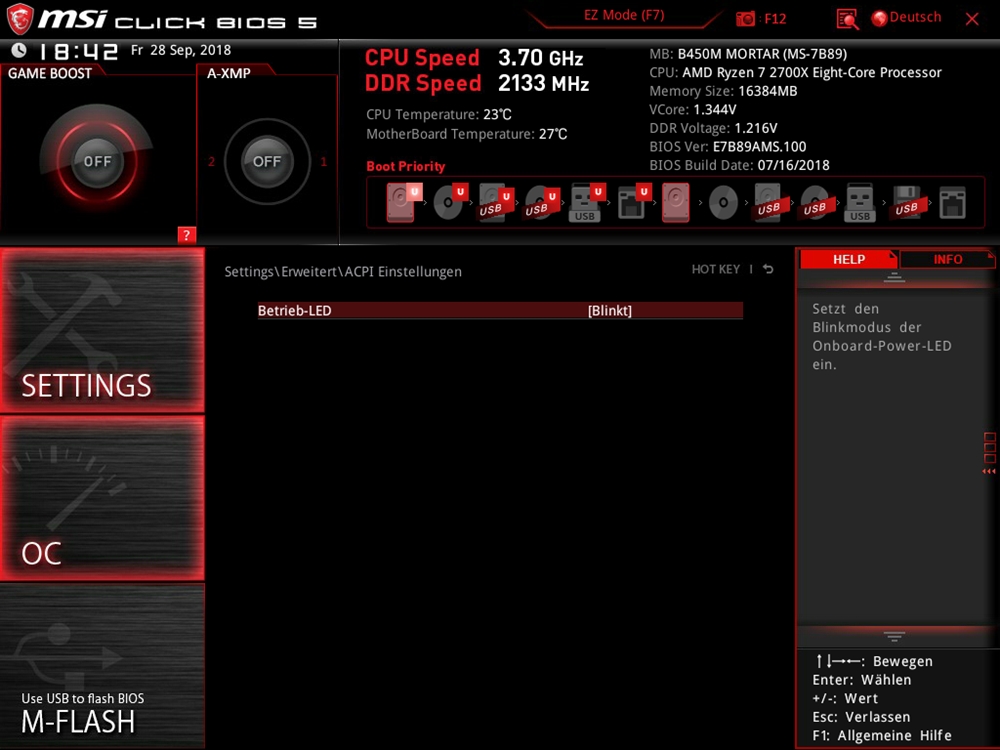Image resolution: width=1000 pixels, height=750 pixels.
Task: Click the Esc: Verlassen hint
Action: [x=862, y=717]
